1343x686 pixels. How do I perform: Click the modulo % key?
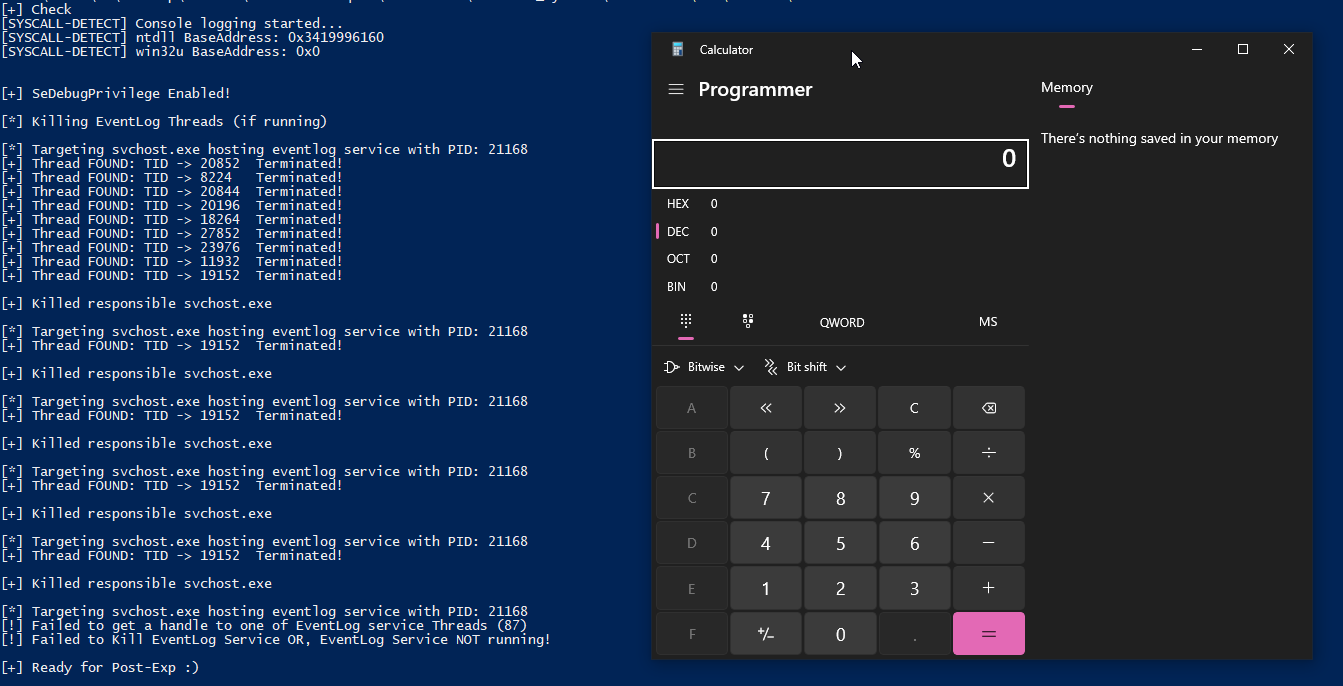[914, 453]
